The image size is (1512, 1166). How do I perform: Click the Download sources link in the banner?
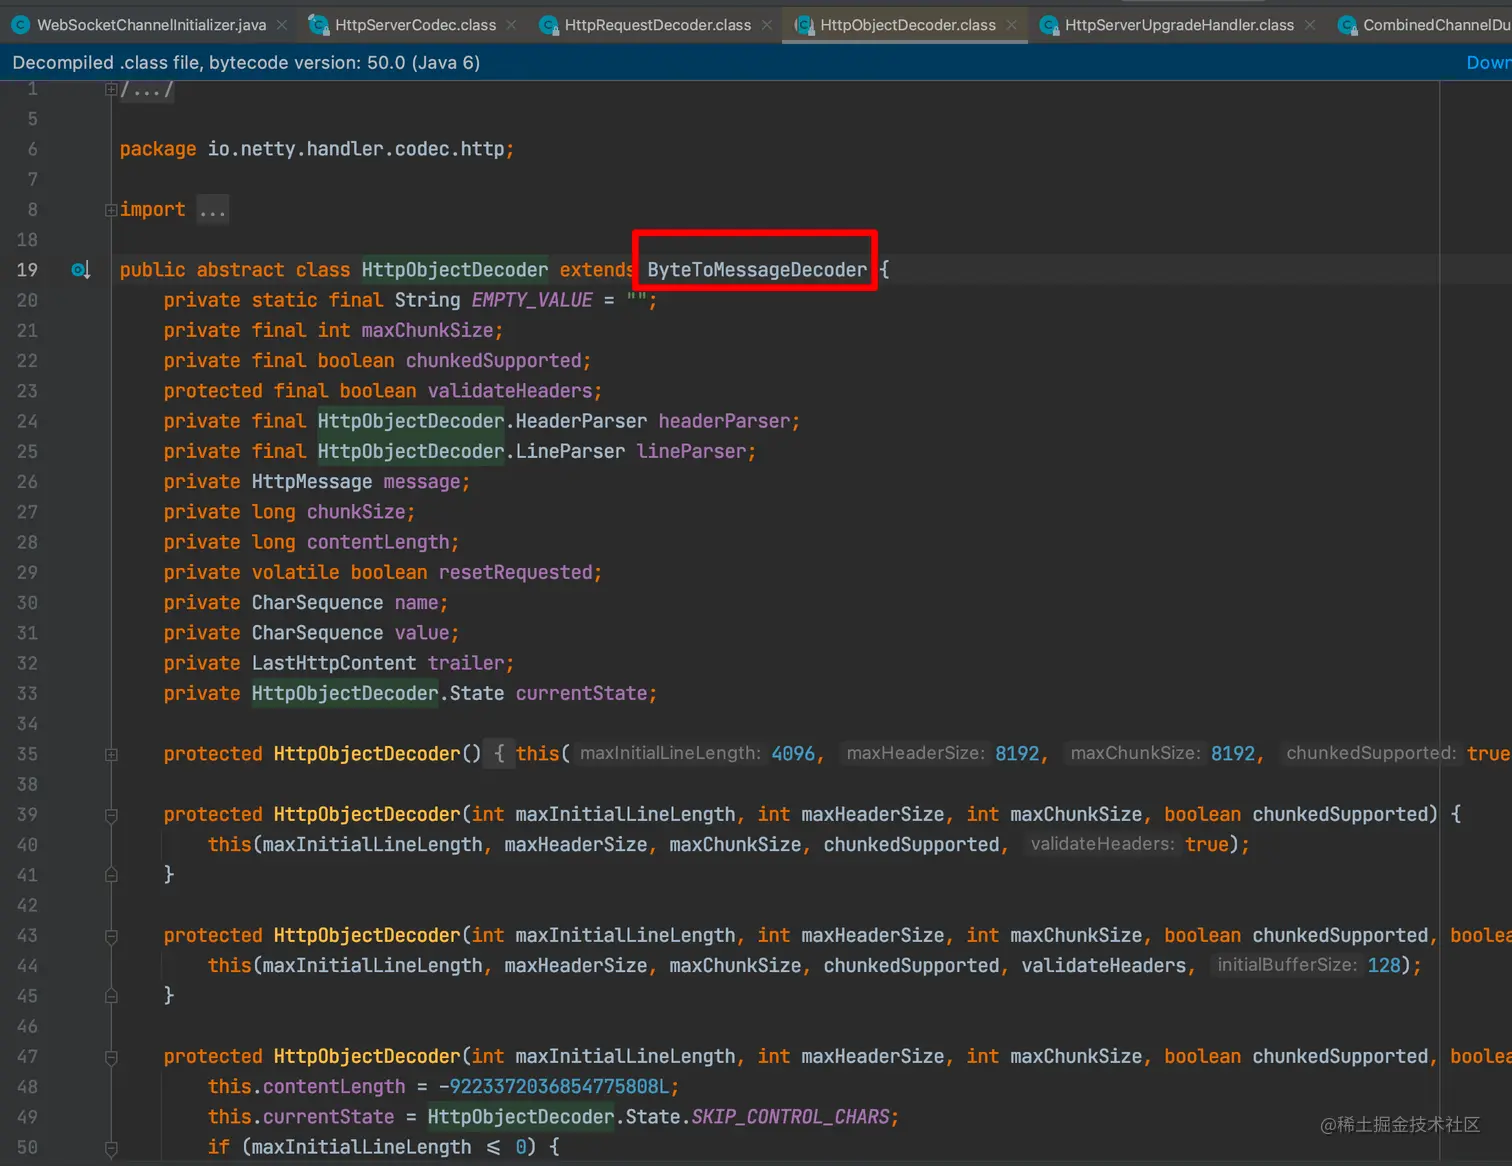[1489, 63]
